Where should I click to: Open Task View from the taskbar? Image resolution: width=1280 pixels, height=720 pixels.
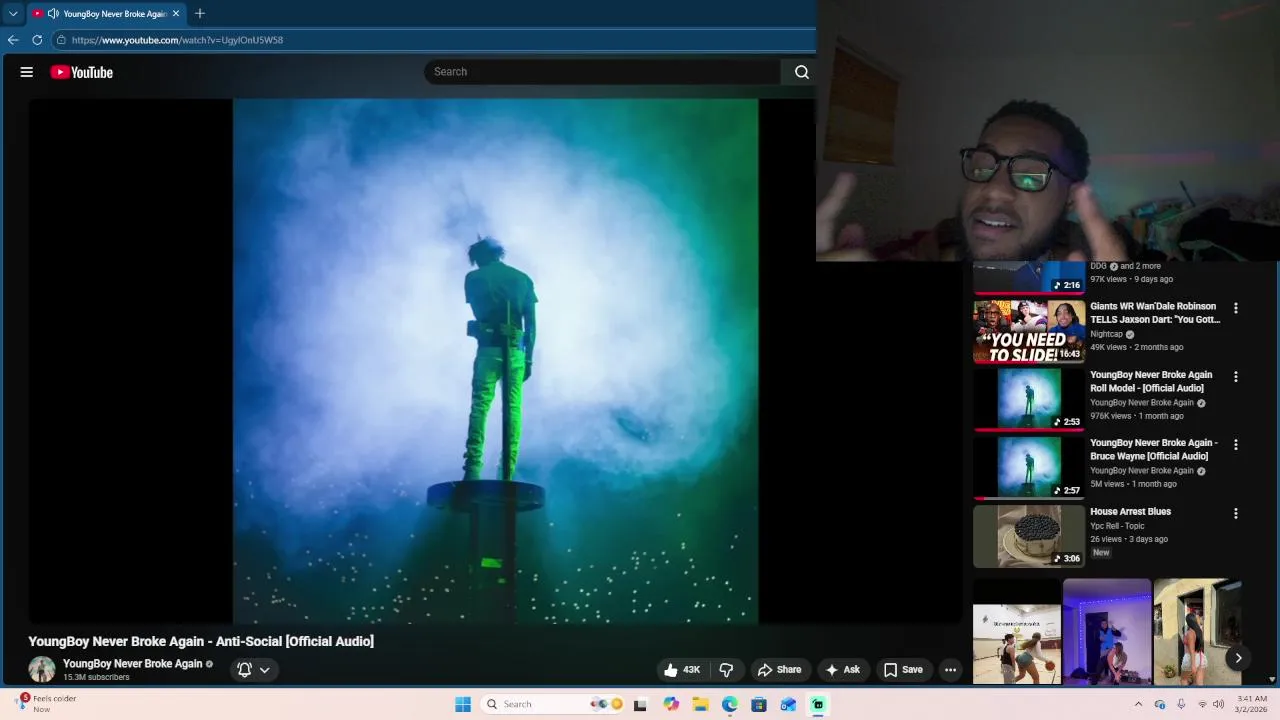(x=640, y=704)
